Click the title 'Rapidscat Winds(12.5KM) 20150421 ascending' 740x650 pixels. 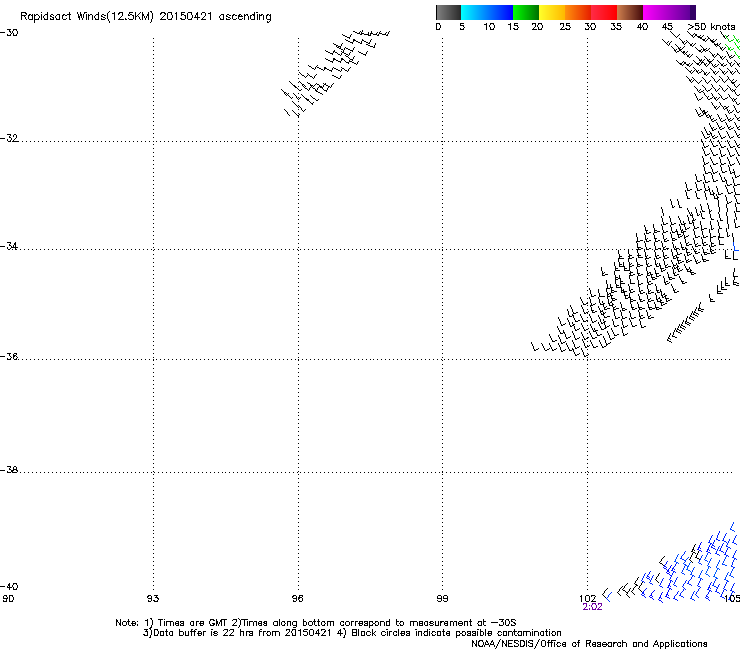click(146, 17)
